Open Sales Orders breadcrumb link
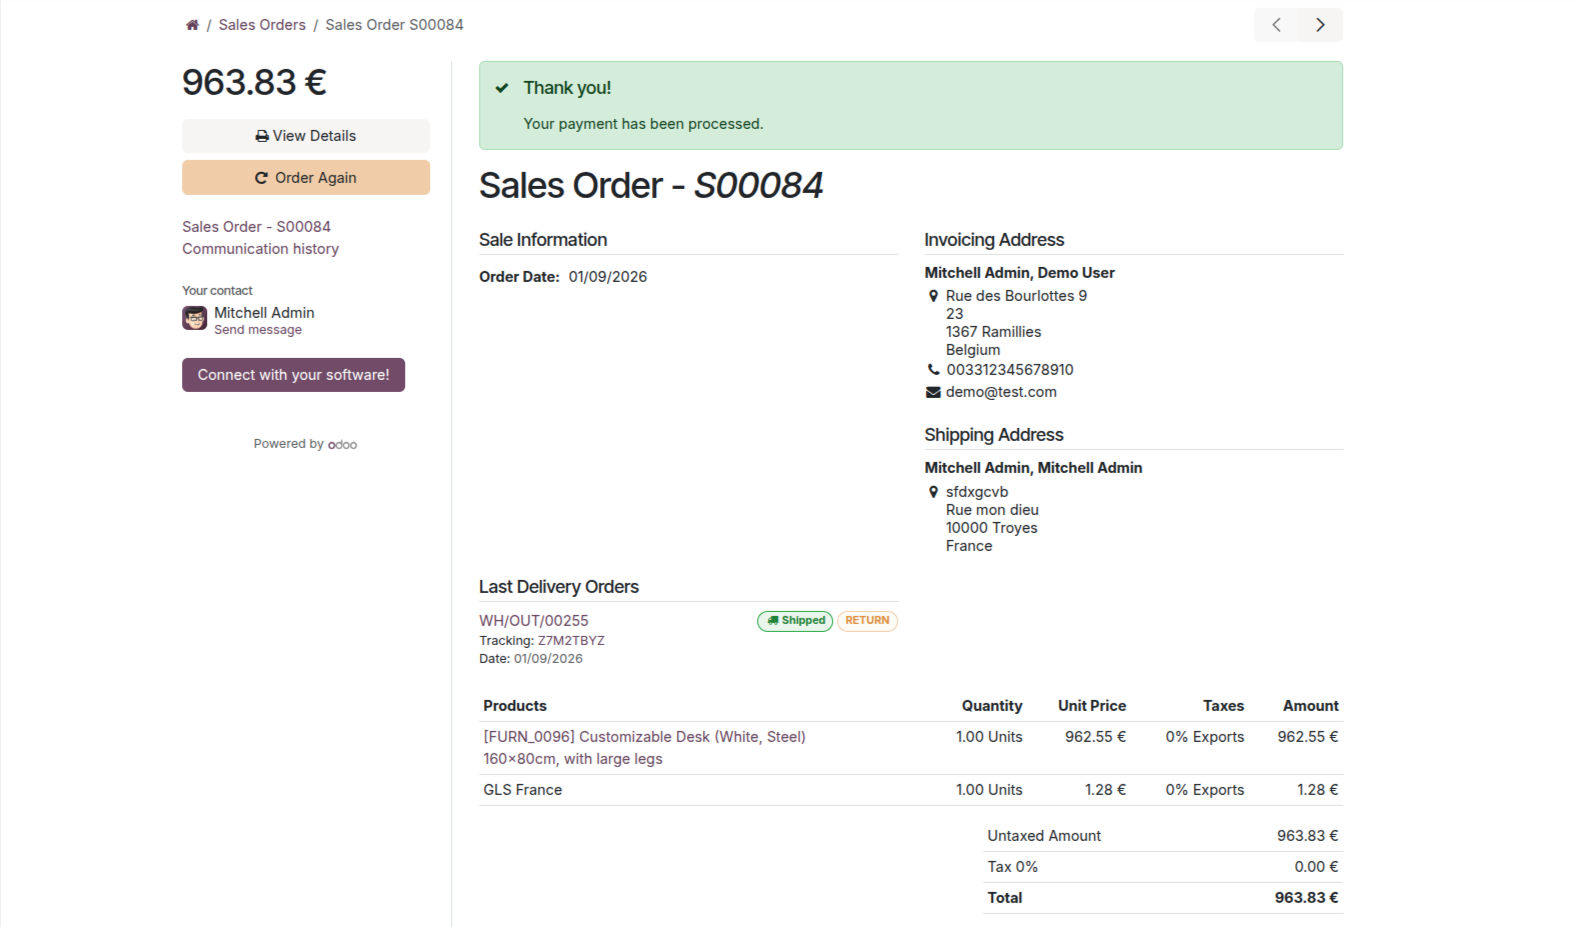1581x927 pixels. pos(262,25)
